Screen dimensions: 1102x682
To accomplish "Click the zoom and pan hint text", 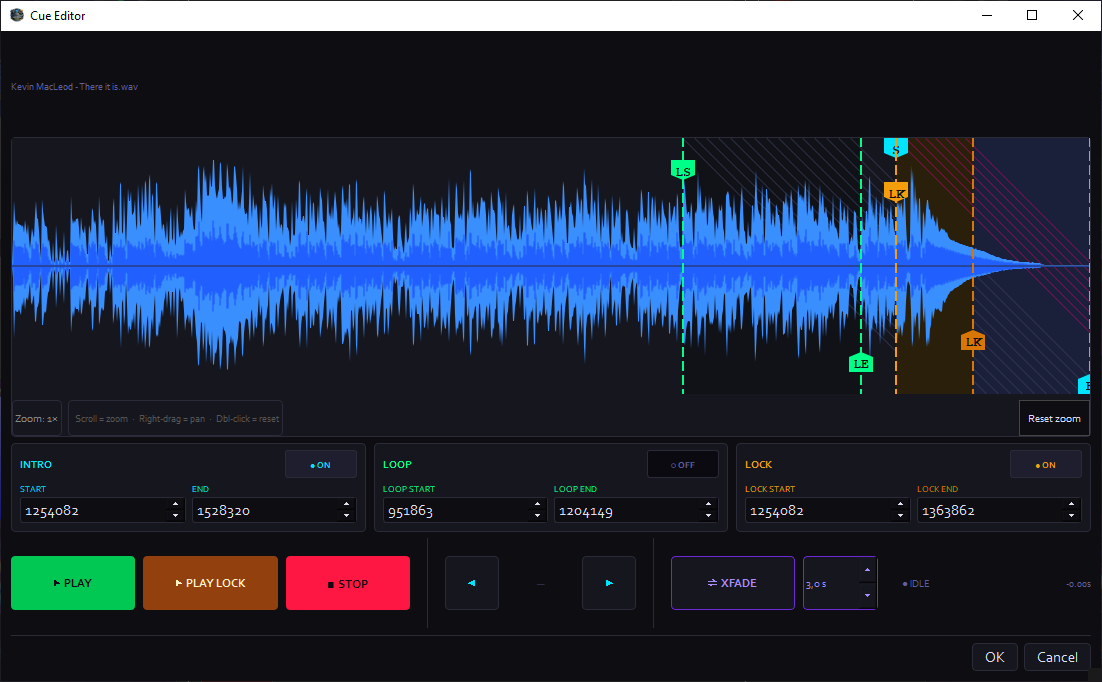I will 176,418.
